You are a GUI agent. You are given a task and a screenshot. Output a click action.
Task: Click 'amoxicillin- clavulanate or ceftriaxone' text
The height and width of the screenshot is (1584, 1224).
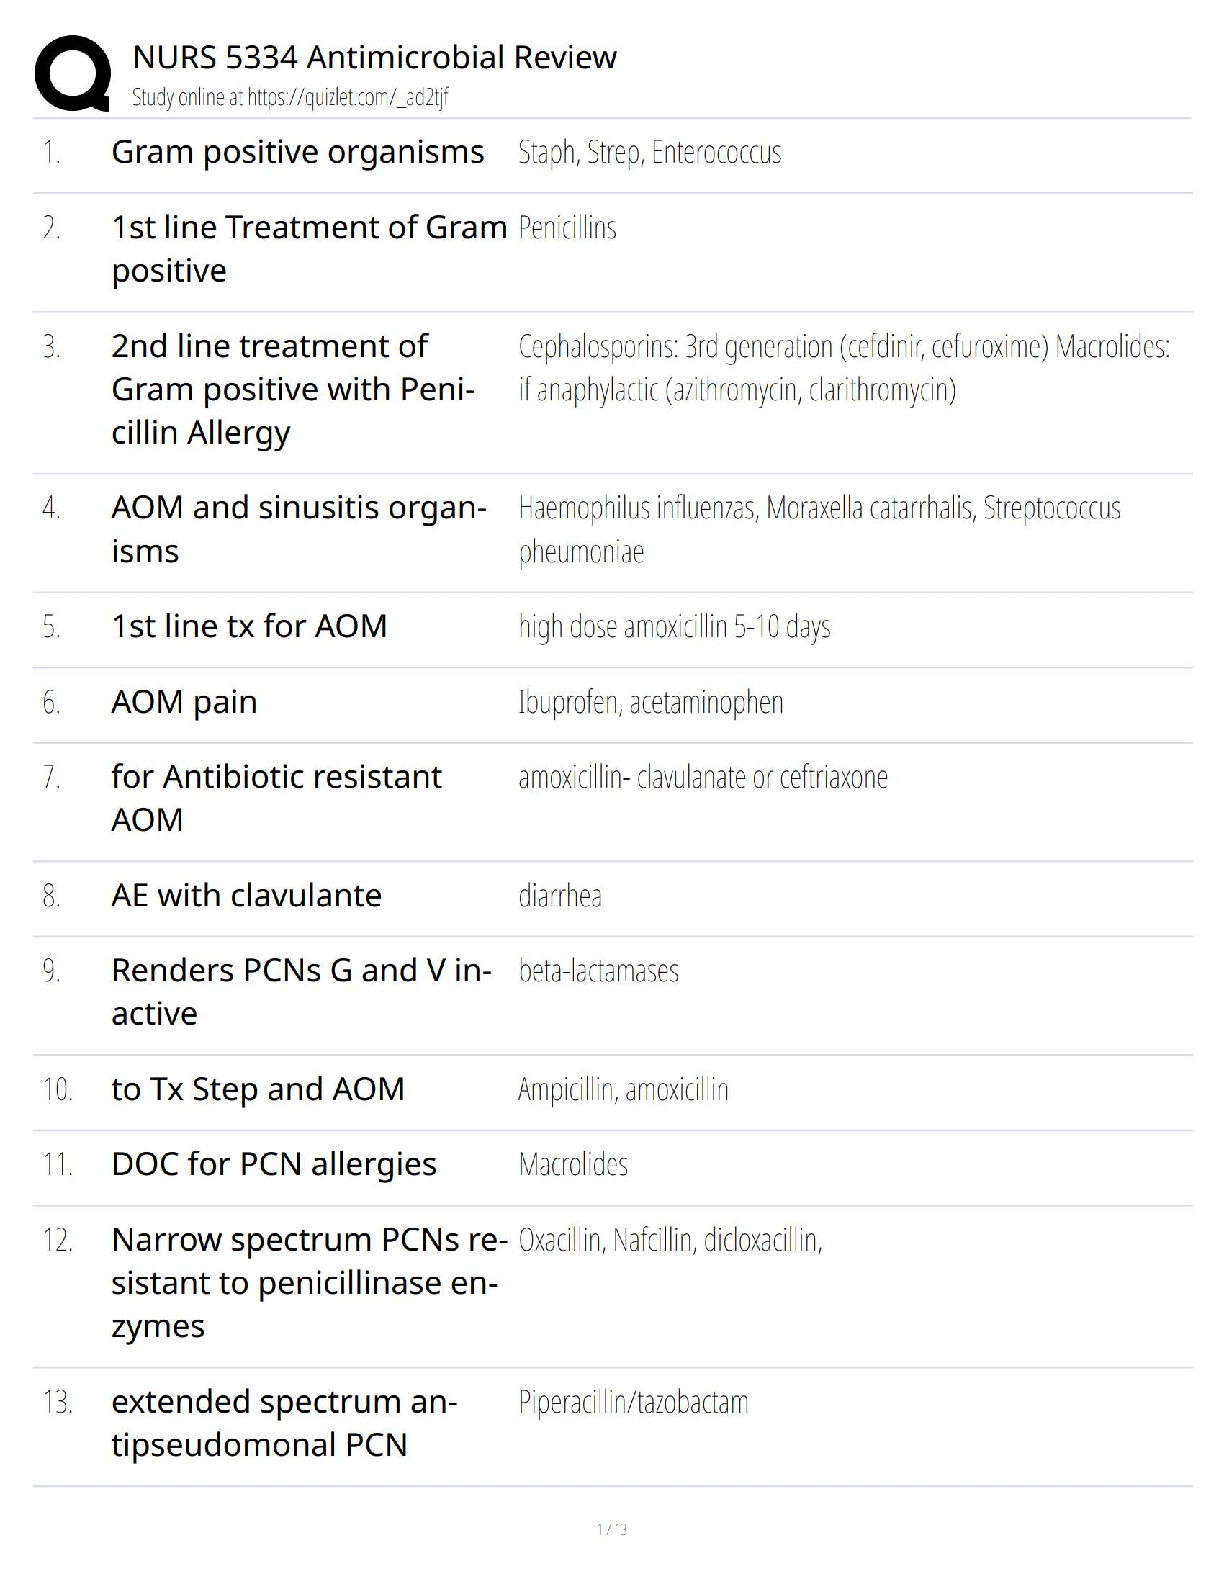pyautogui.click(x=702, y=777)
